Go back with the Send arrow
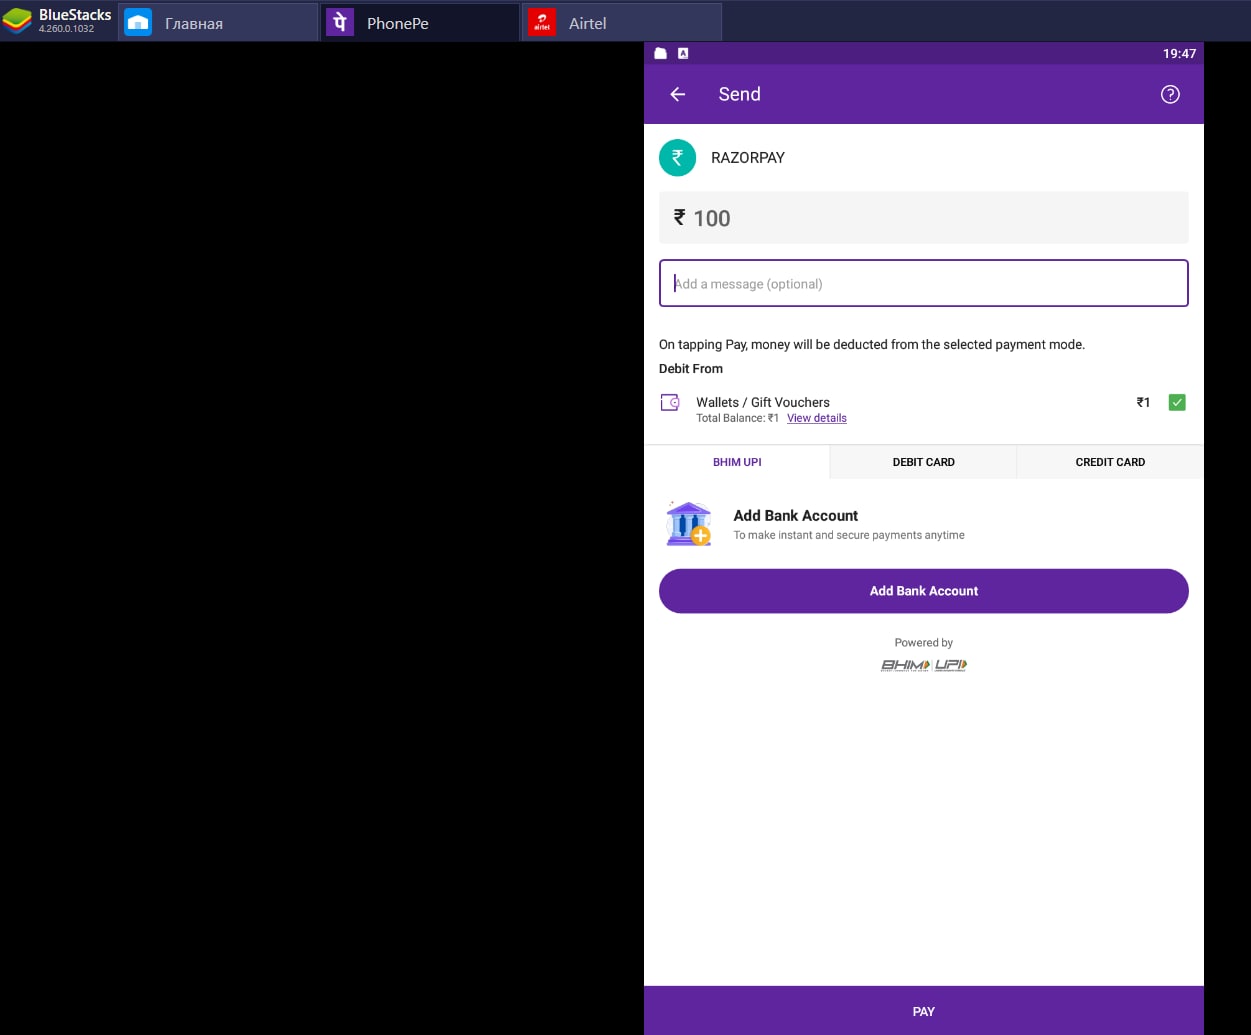1251x1035 pixels. tap(678, 94)
